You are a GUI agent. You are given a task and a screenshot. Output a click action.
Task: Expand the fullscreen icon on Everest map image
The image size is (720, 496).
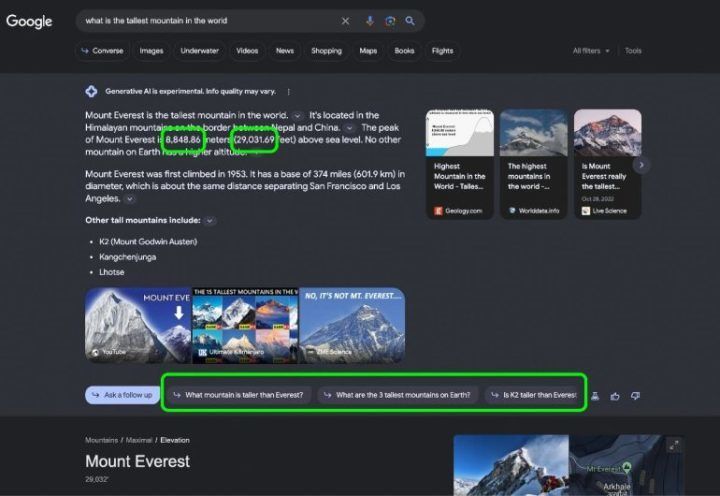coord(674,445)
